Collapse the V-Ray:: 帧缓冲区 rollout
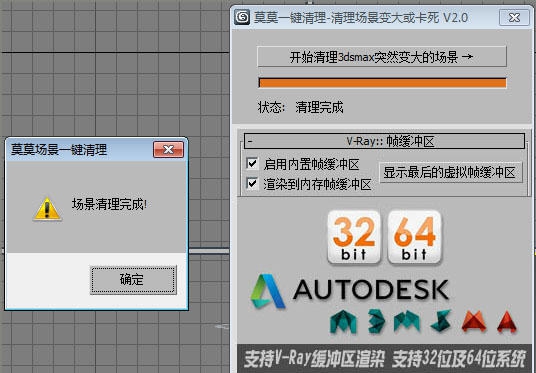536x373 pixels. click(x=384, y=141)
